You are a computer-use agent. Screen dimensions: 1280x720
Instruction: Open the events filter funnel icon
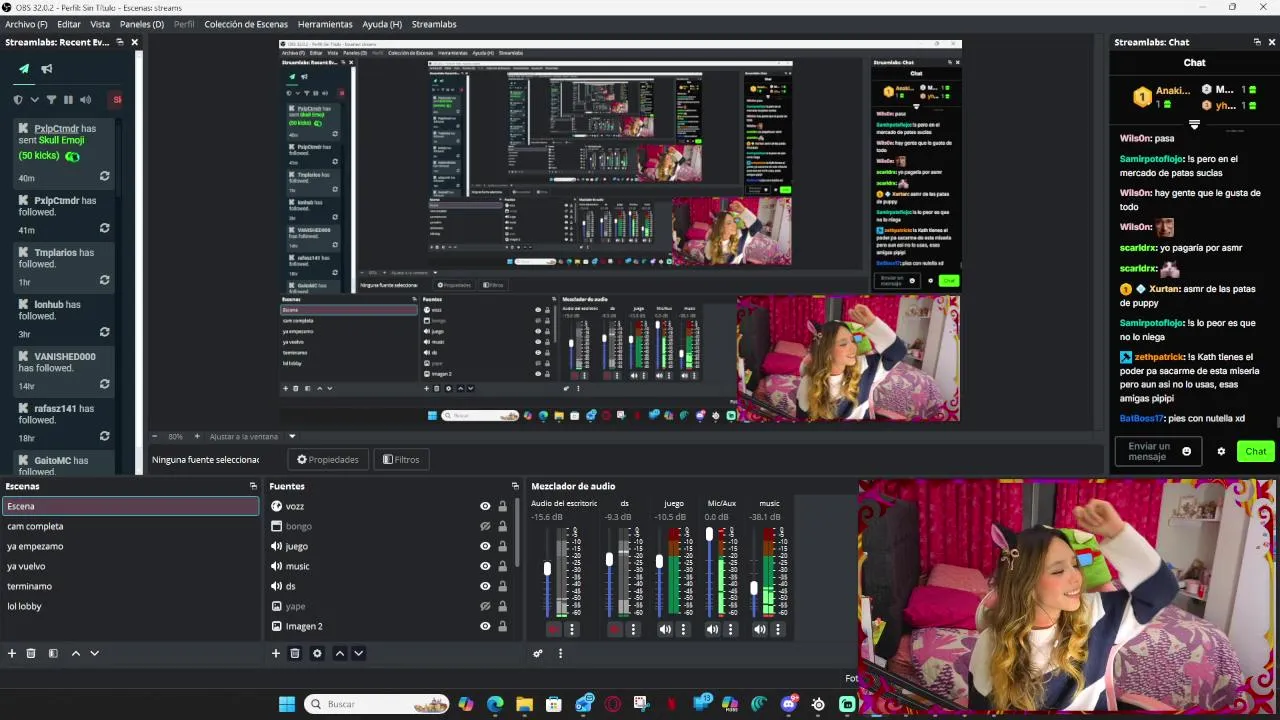51,100
